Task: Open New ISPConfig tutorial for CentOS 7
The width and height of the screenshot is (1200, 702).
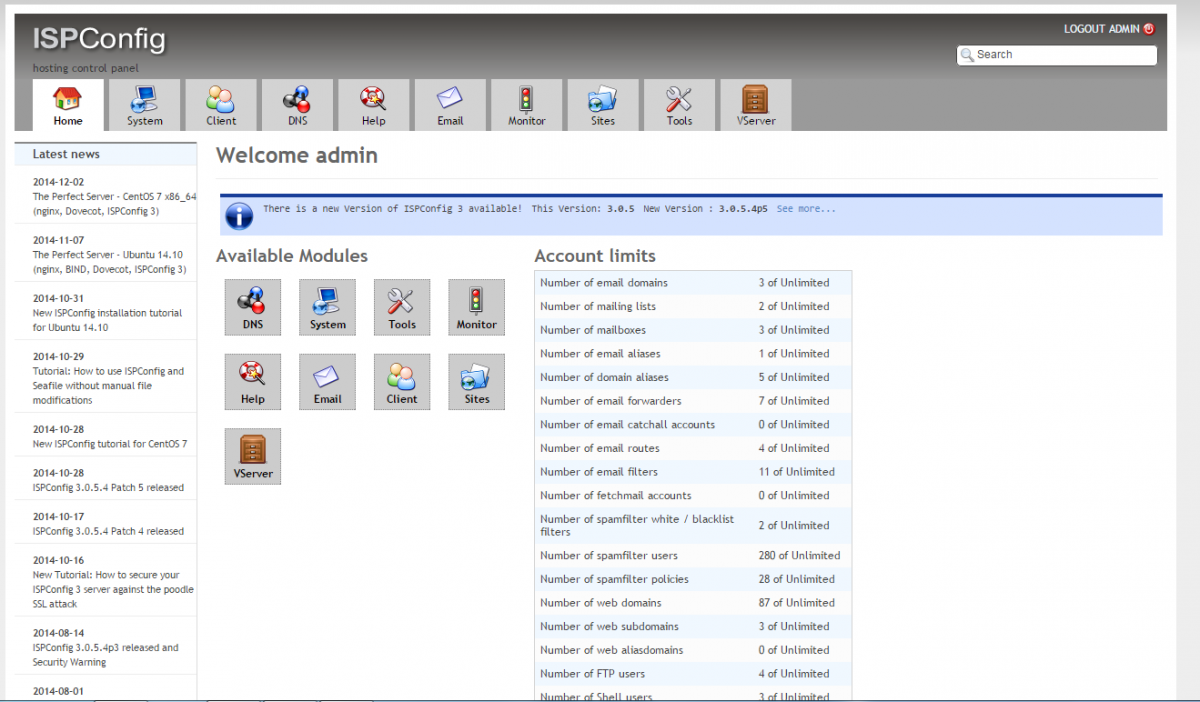Action: (x=110, y=444)
